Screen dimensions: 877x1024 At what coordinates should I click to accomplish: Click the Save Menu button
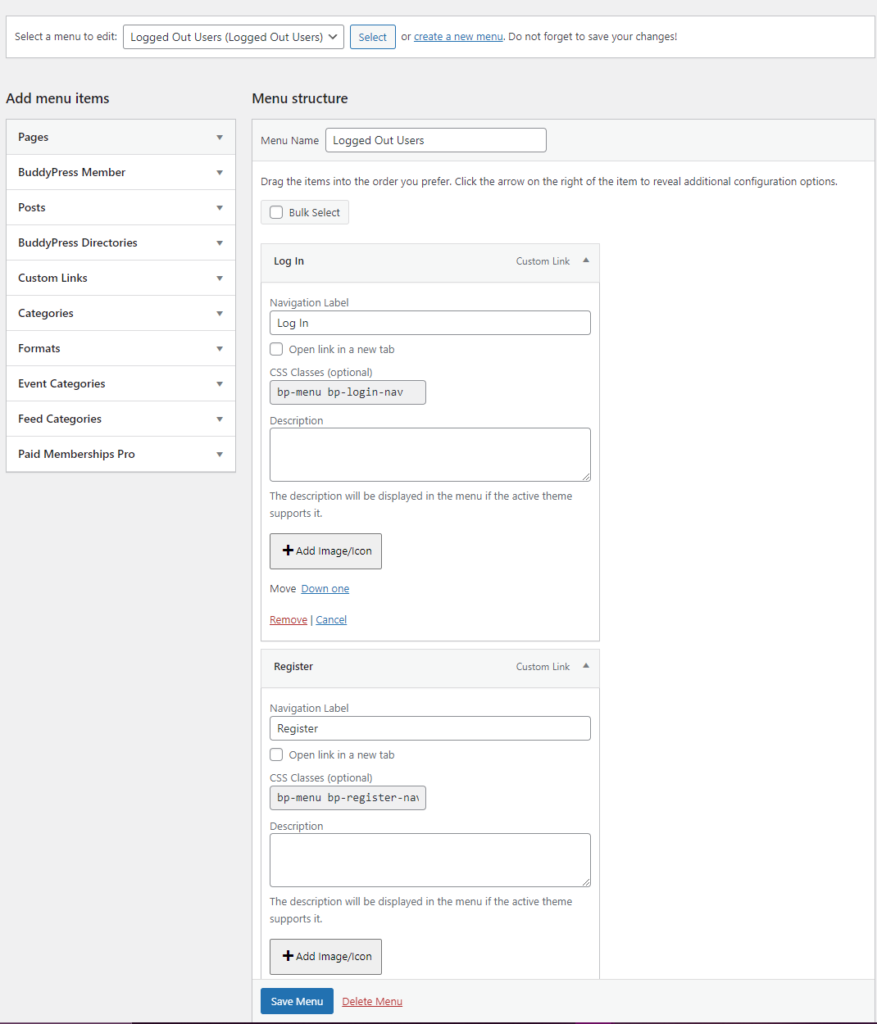coord(296,1000)
